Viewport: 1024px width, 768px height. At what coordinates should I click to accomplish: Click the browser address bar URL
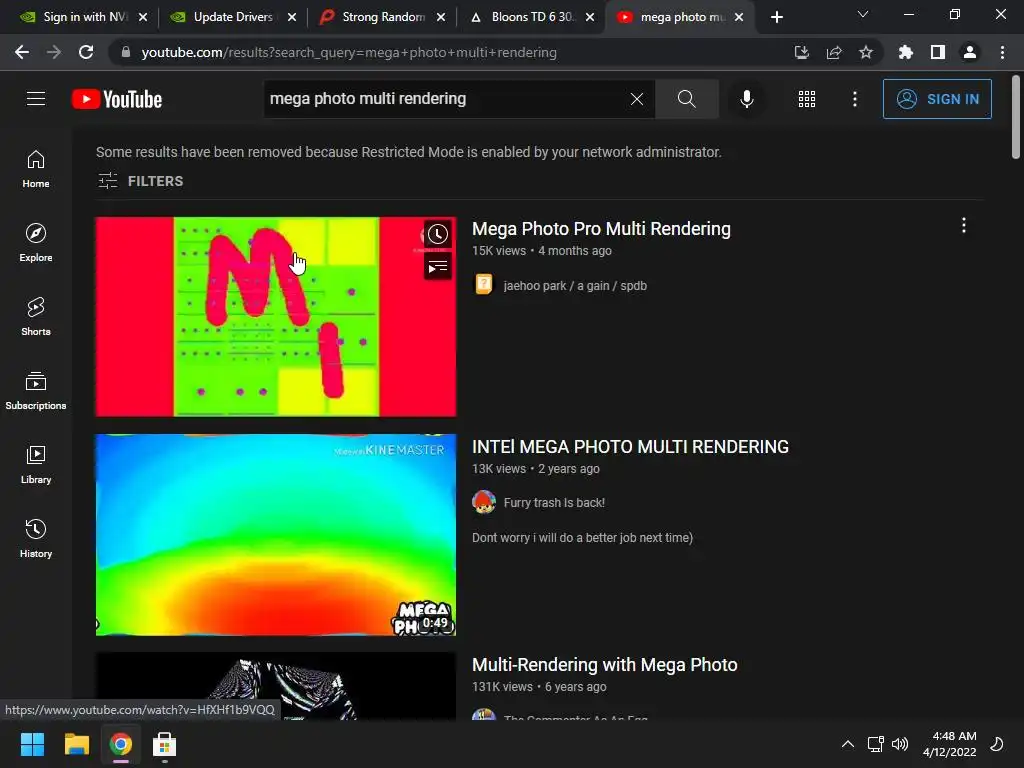point(349,52)
